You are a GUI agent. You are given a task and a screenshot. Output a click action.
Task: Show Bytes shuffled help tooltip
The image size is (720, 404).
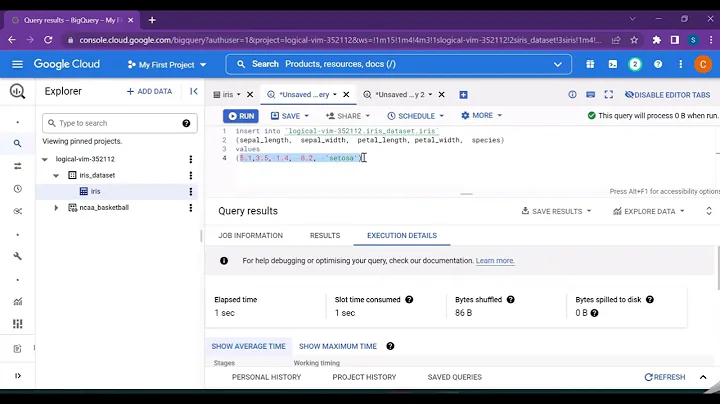tap(511, 299)
